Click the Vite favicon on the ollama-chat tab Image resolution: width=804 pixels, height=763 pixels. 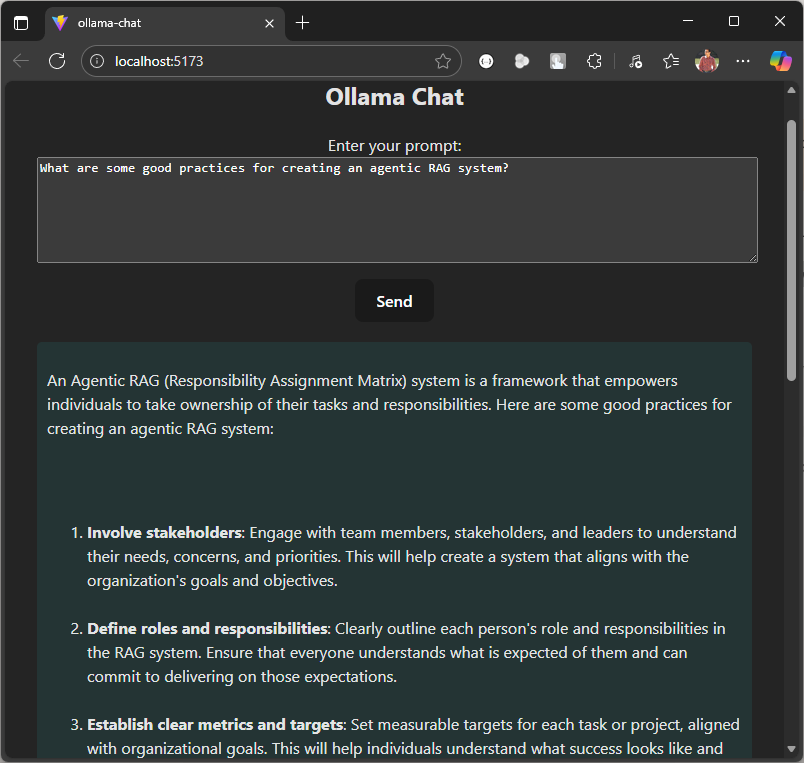pos(58,20)
